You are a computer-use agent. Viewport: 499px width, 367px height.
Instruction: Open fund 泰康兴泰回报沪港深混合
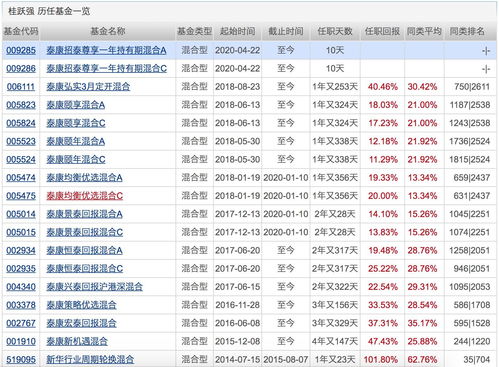(95, 287)
